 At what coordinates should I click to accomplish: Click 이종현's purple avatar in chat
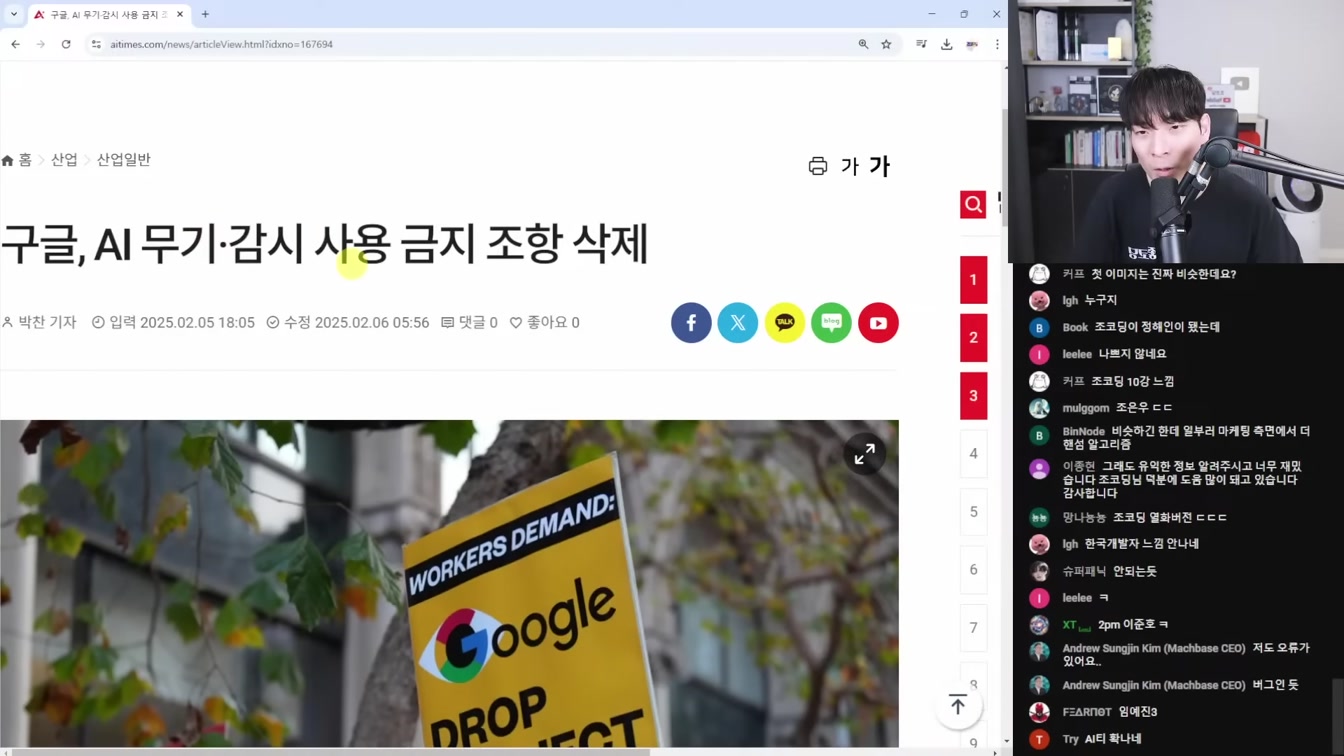coord(1039,468)
